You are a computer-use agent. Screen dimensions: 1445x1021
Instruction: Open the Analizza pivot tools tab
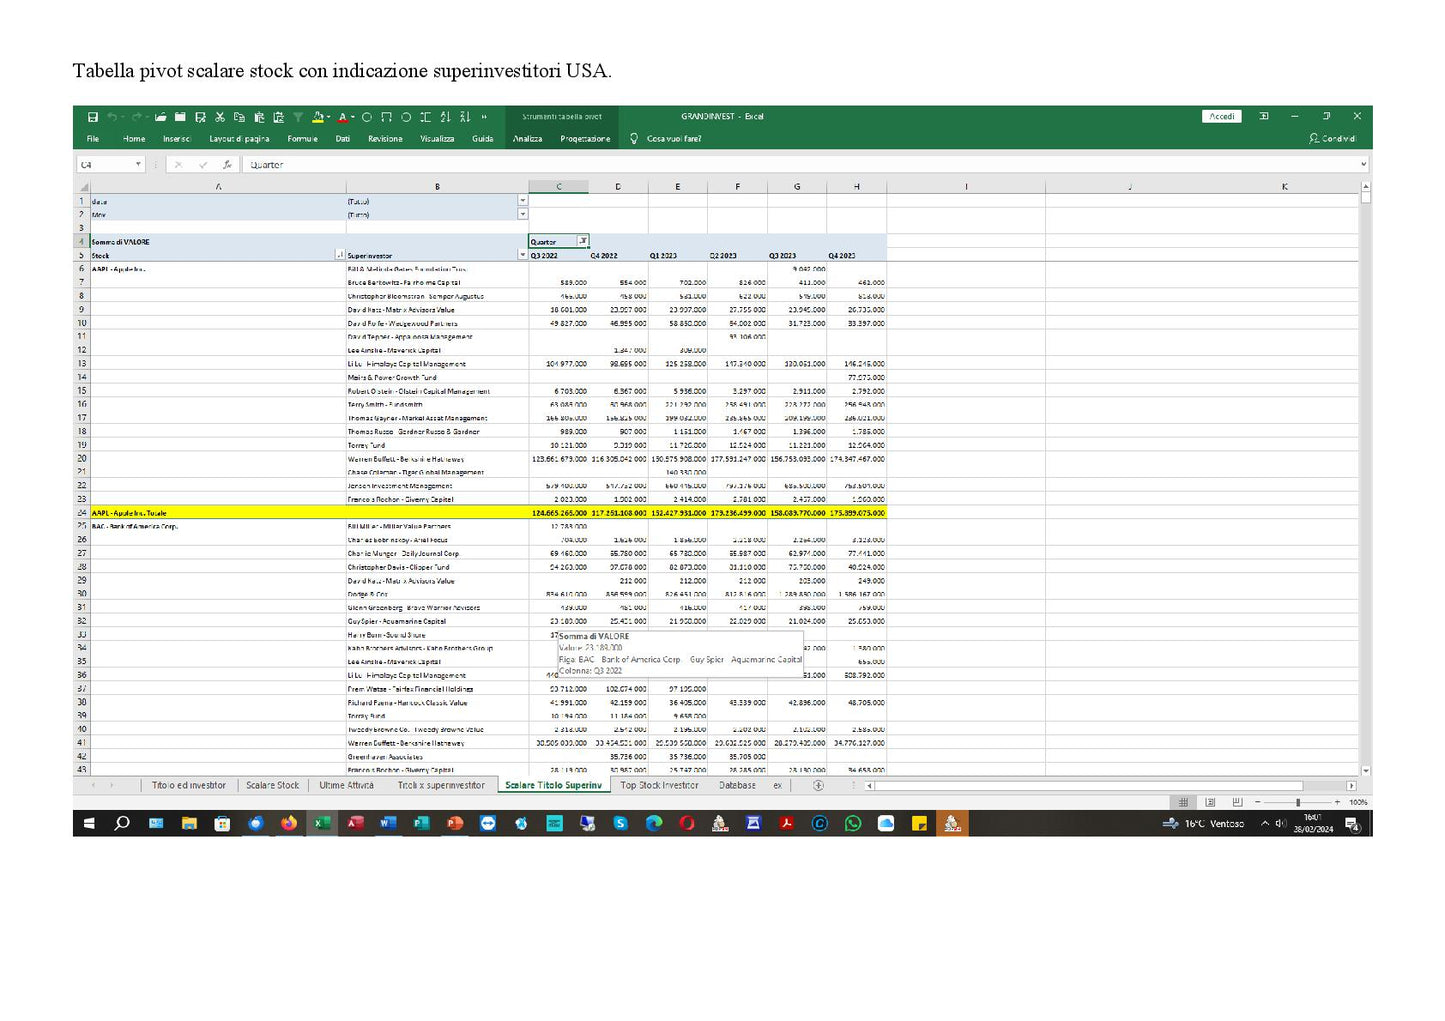[x=528, y=139]
